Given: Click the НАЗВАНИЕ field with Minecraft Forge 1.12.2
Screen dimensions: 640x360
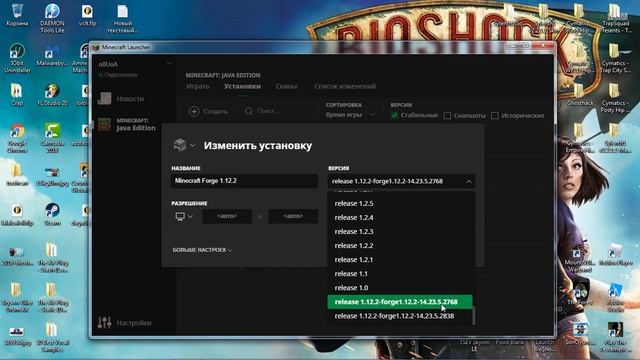Looking at the screenshot, I should click(244, 181).
